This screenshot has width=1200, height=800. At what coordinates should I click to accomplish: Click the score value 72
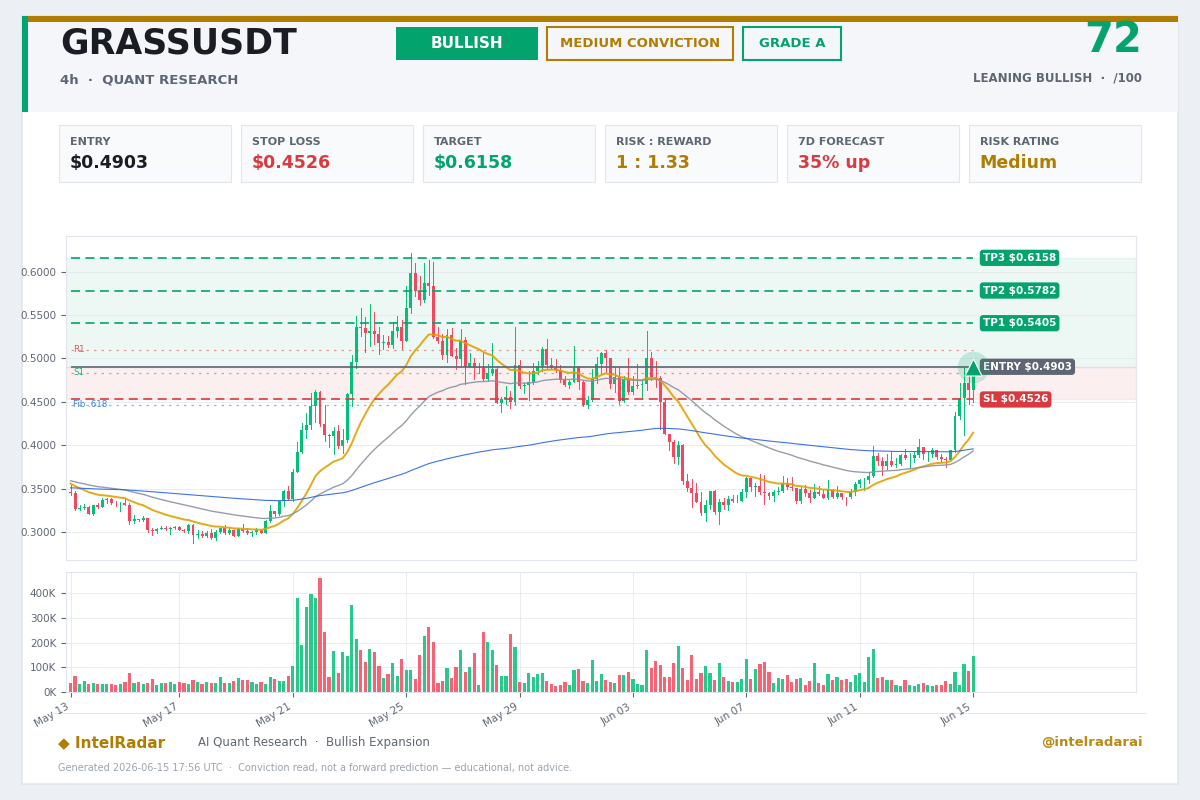coord(1113,40)
